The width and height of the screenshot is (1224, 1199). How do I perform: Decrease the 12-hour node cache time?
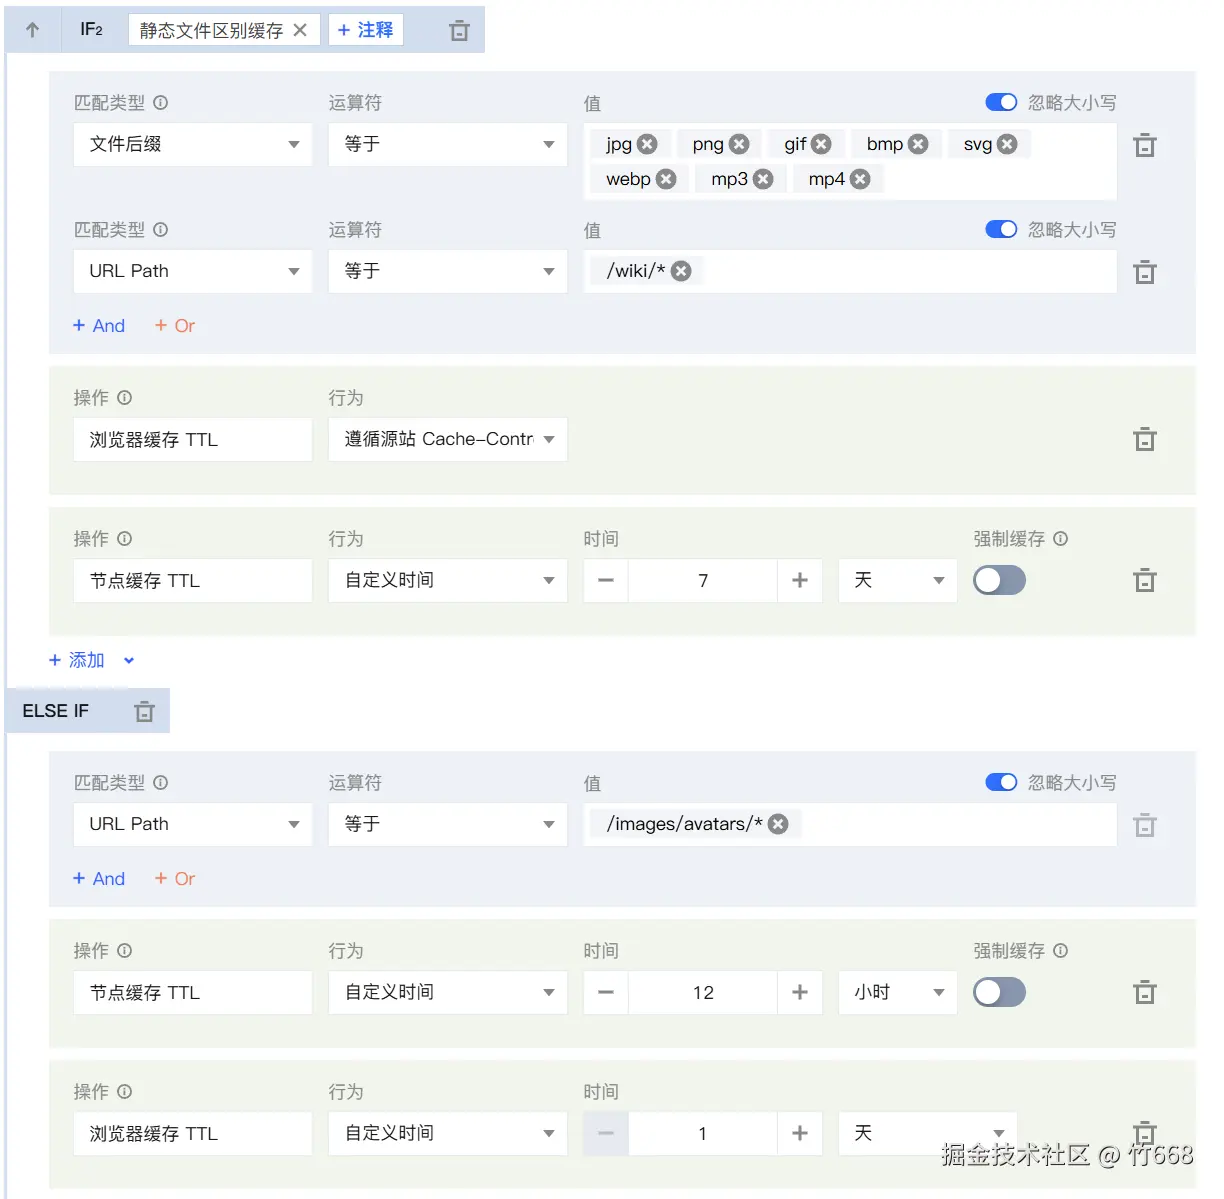pos(606,992)
